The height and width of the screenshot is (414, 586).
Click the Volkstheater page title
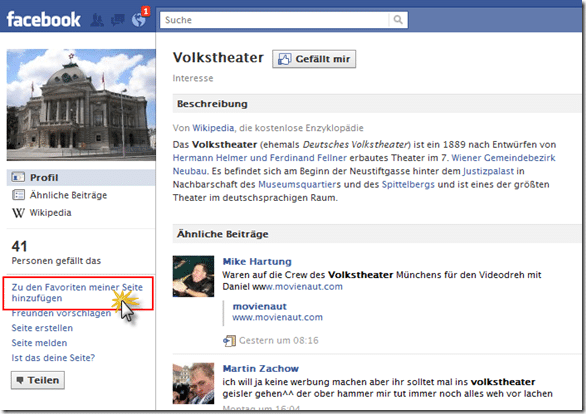pos(218,58)
